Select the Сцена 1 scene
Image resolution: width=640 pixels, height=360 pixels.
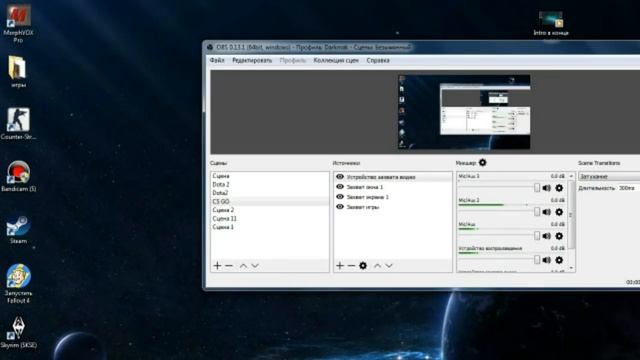(270, 227)
